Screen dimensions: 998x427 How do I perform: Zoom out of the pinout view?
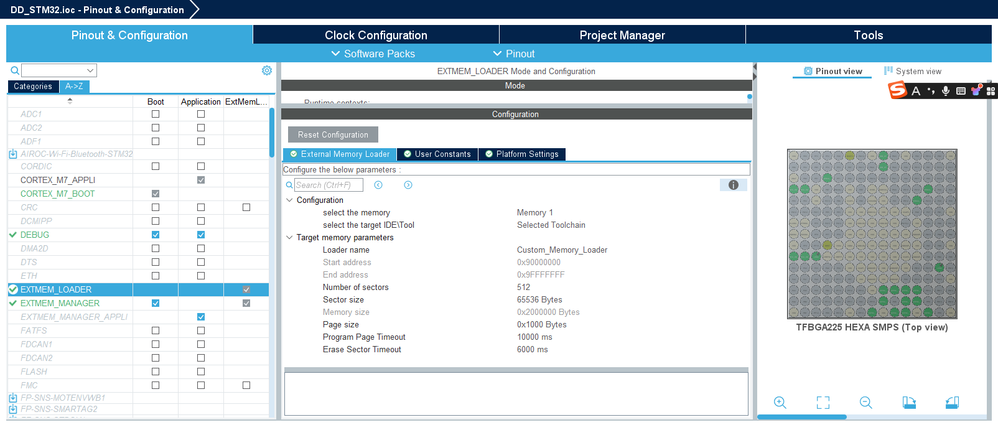coord(866,402)
